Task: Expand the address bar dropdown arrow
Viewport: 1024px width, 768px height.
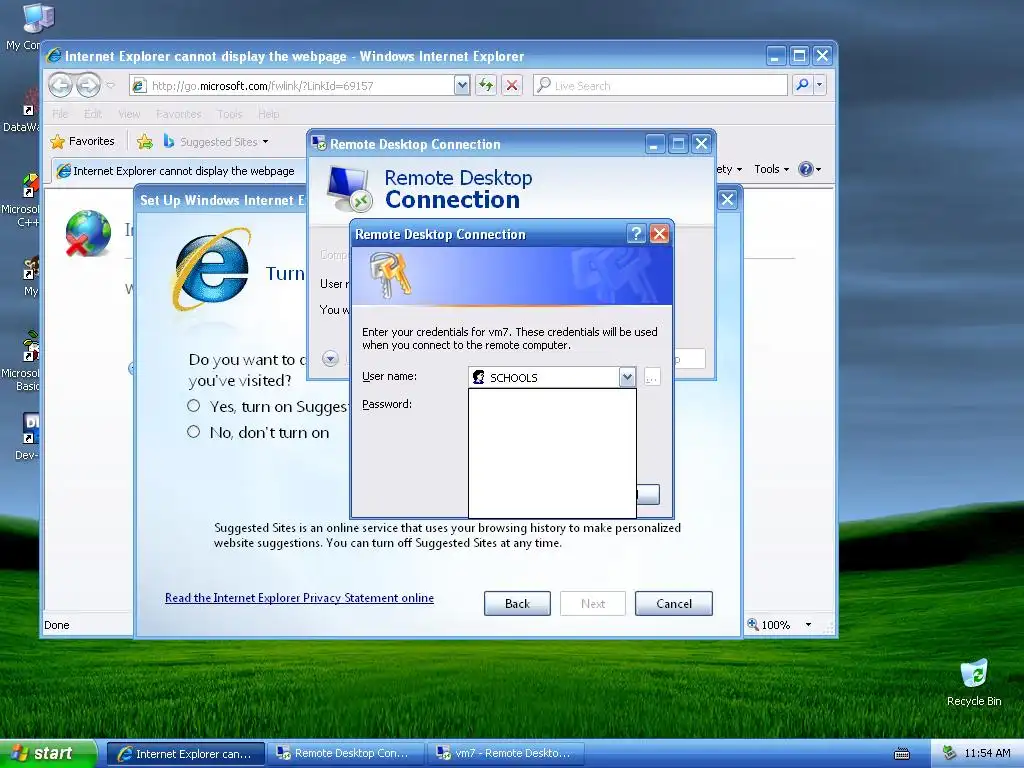Action: [462, 85]
